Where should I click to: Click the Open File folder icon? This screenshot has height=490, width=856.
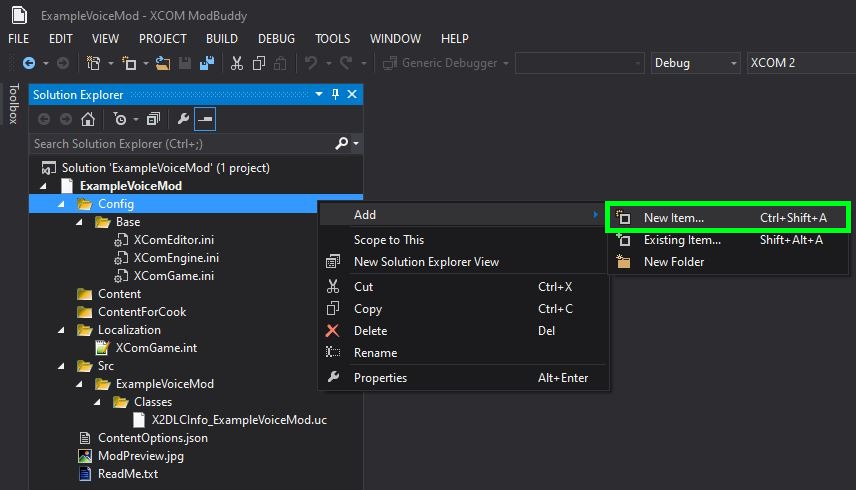coord(165,63)
